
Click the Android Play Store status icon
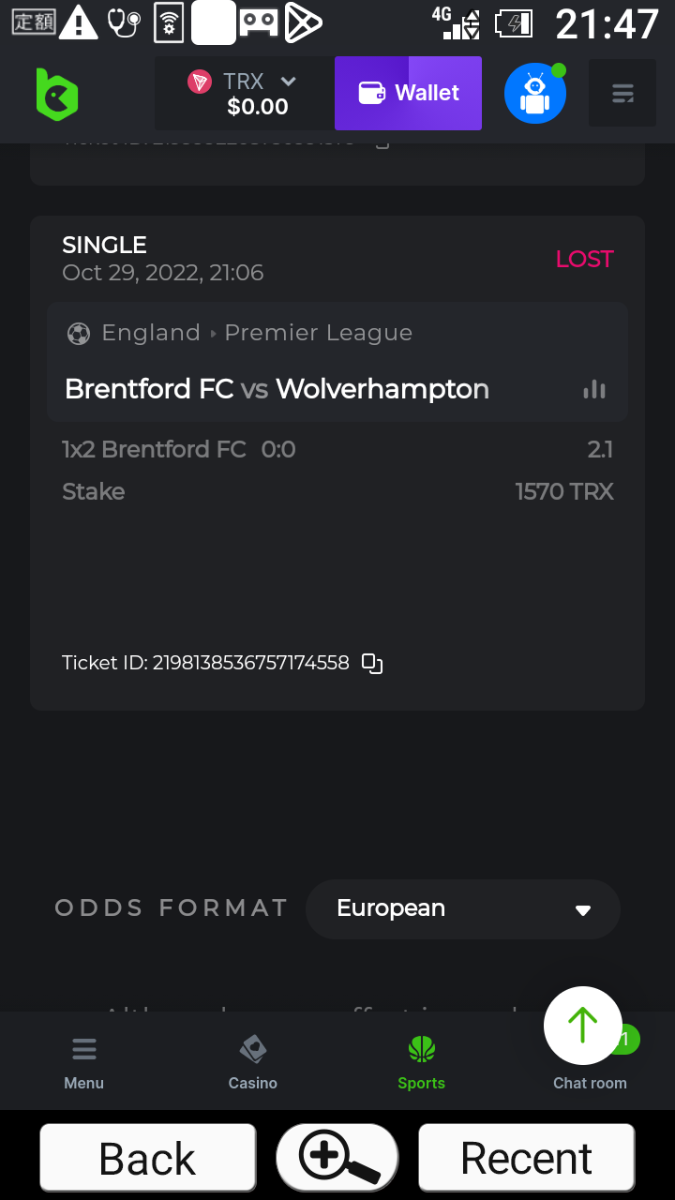pyautogui.click(x=303, y=23)
